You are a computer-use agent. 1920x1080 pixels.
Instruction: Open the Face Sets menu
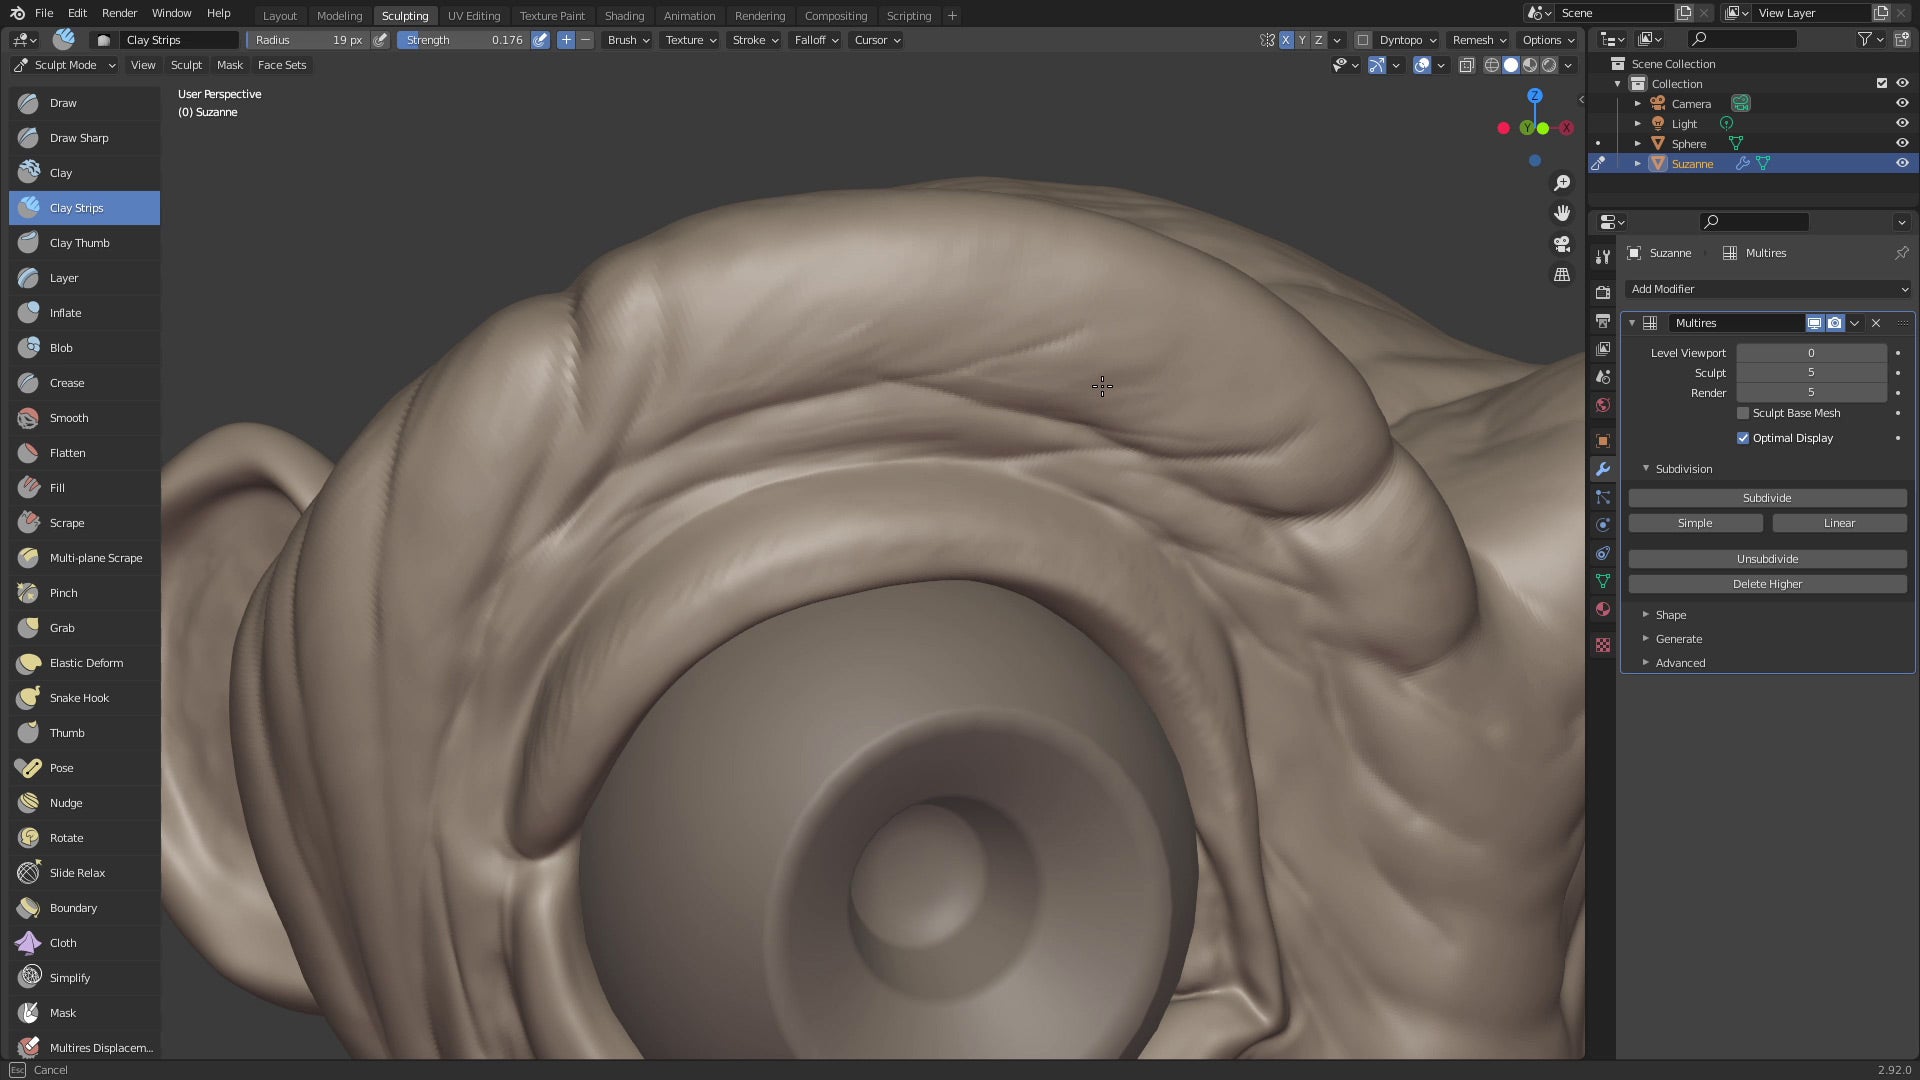coord(282,65)
